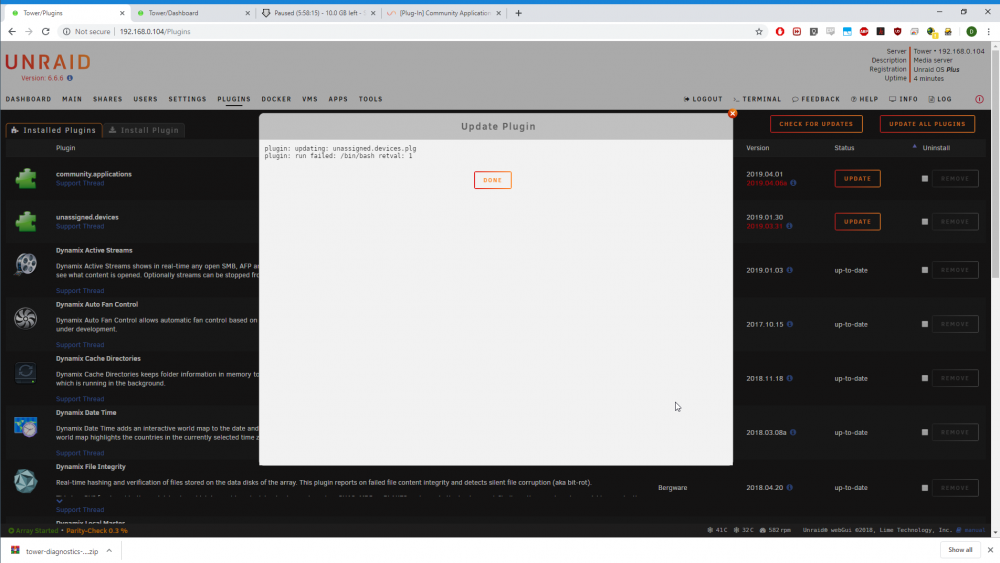Tick the uninstall checkbox for unassigned.devices
1000x563 pixels.
pyautogui.click(x=925, y=221)
